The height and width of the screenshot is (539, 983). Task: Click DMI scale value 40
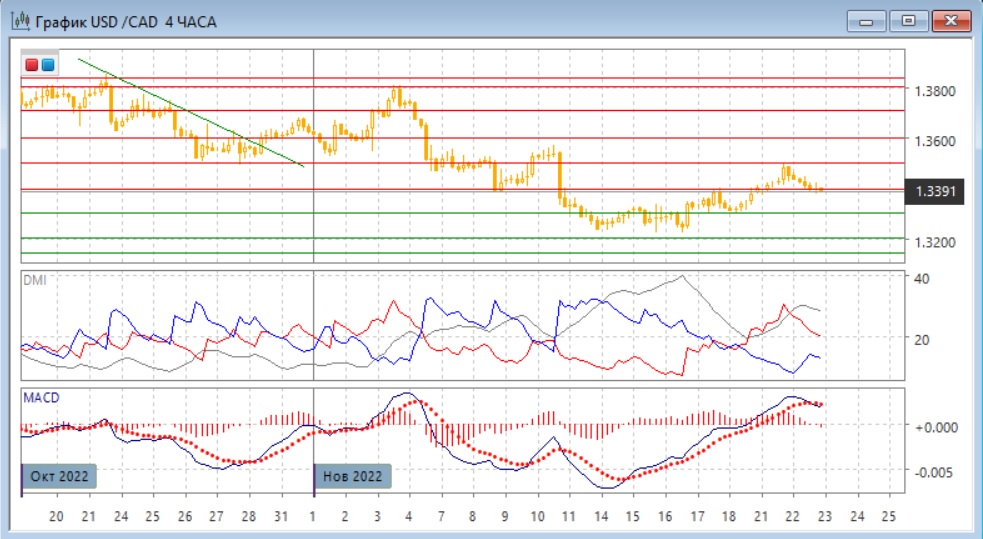click(922, 279)
